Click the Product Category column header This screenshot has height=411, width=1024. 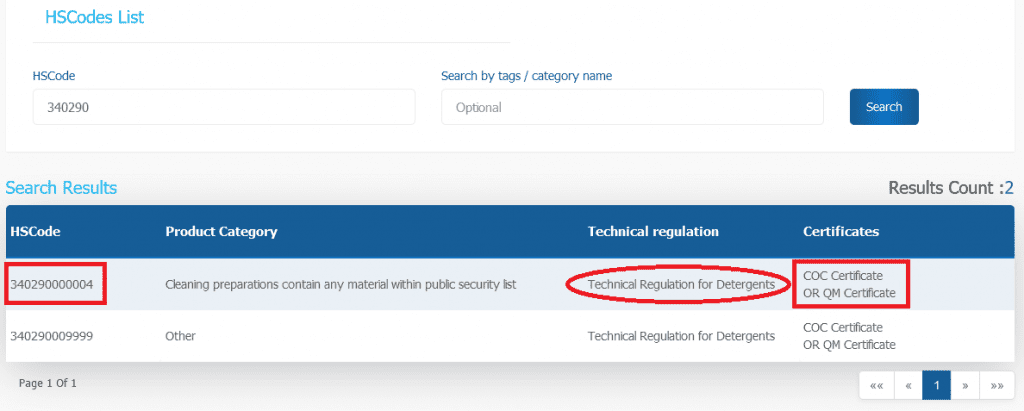click(x=221, y=231)
